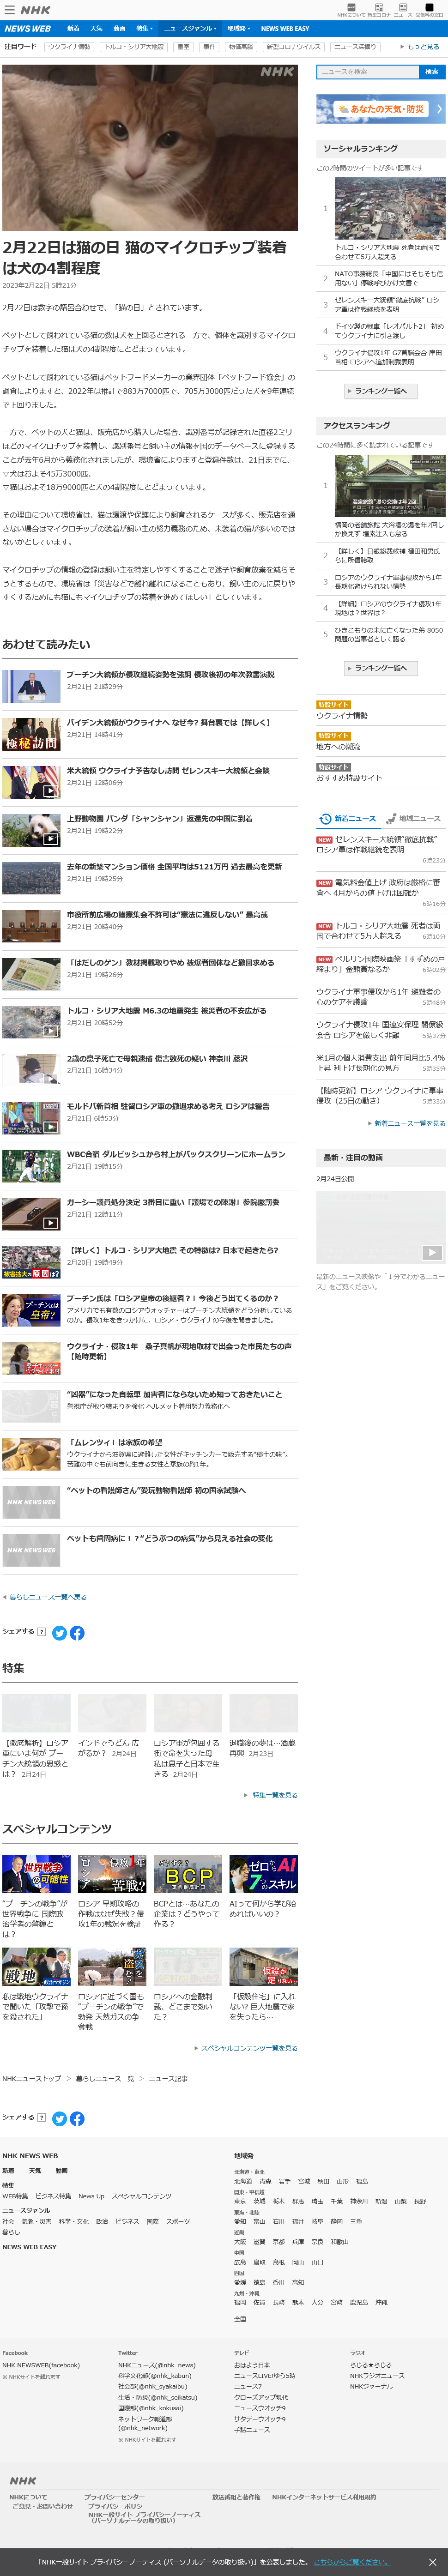Open the panda シャンシャン article thumbnail
This screenshot has width=448, height=2576.
pos(31,829)
